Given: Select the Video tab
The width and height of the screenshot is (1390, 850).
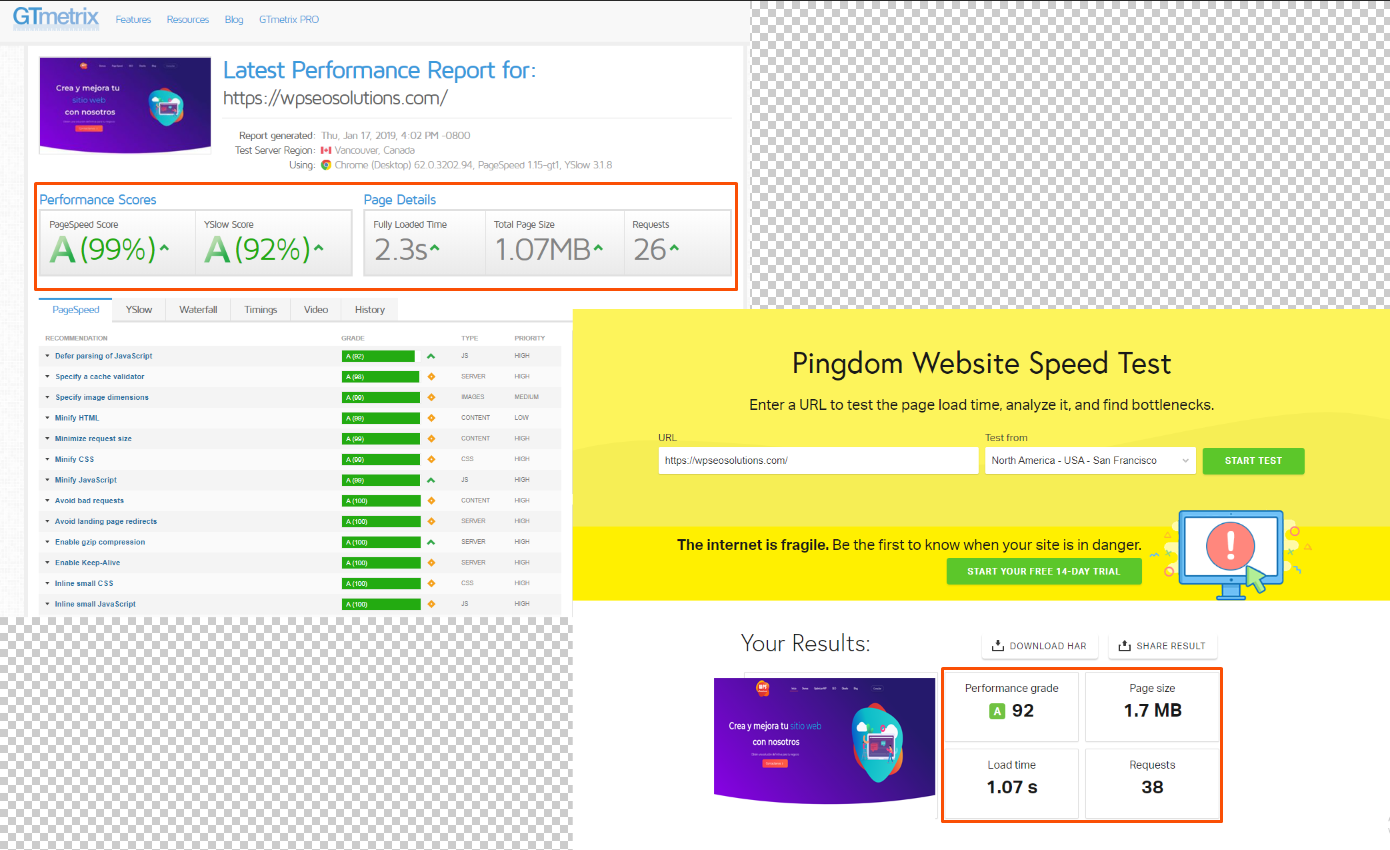Looking at the screenshot, I should coord(316,310).
